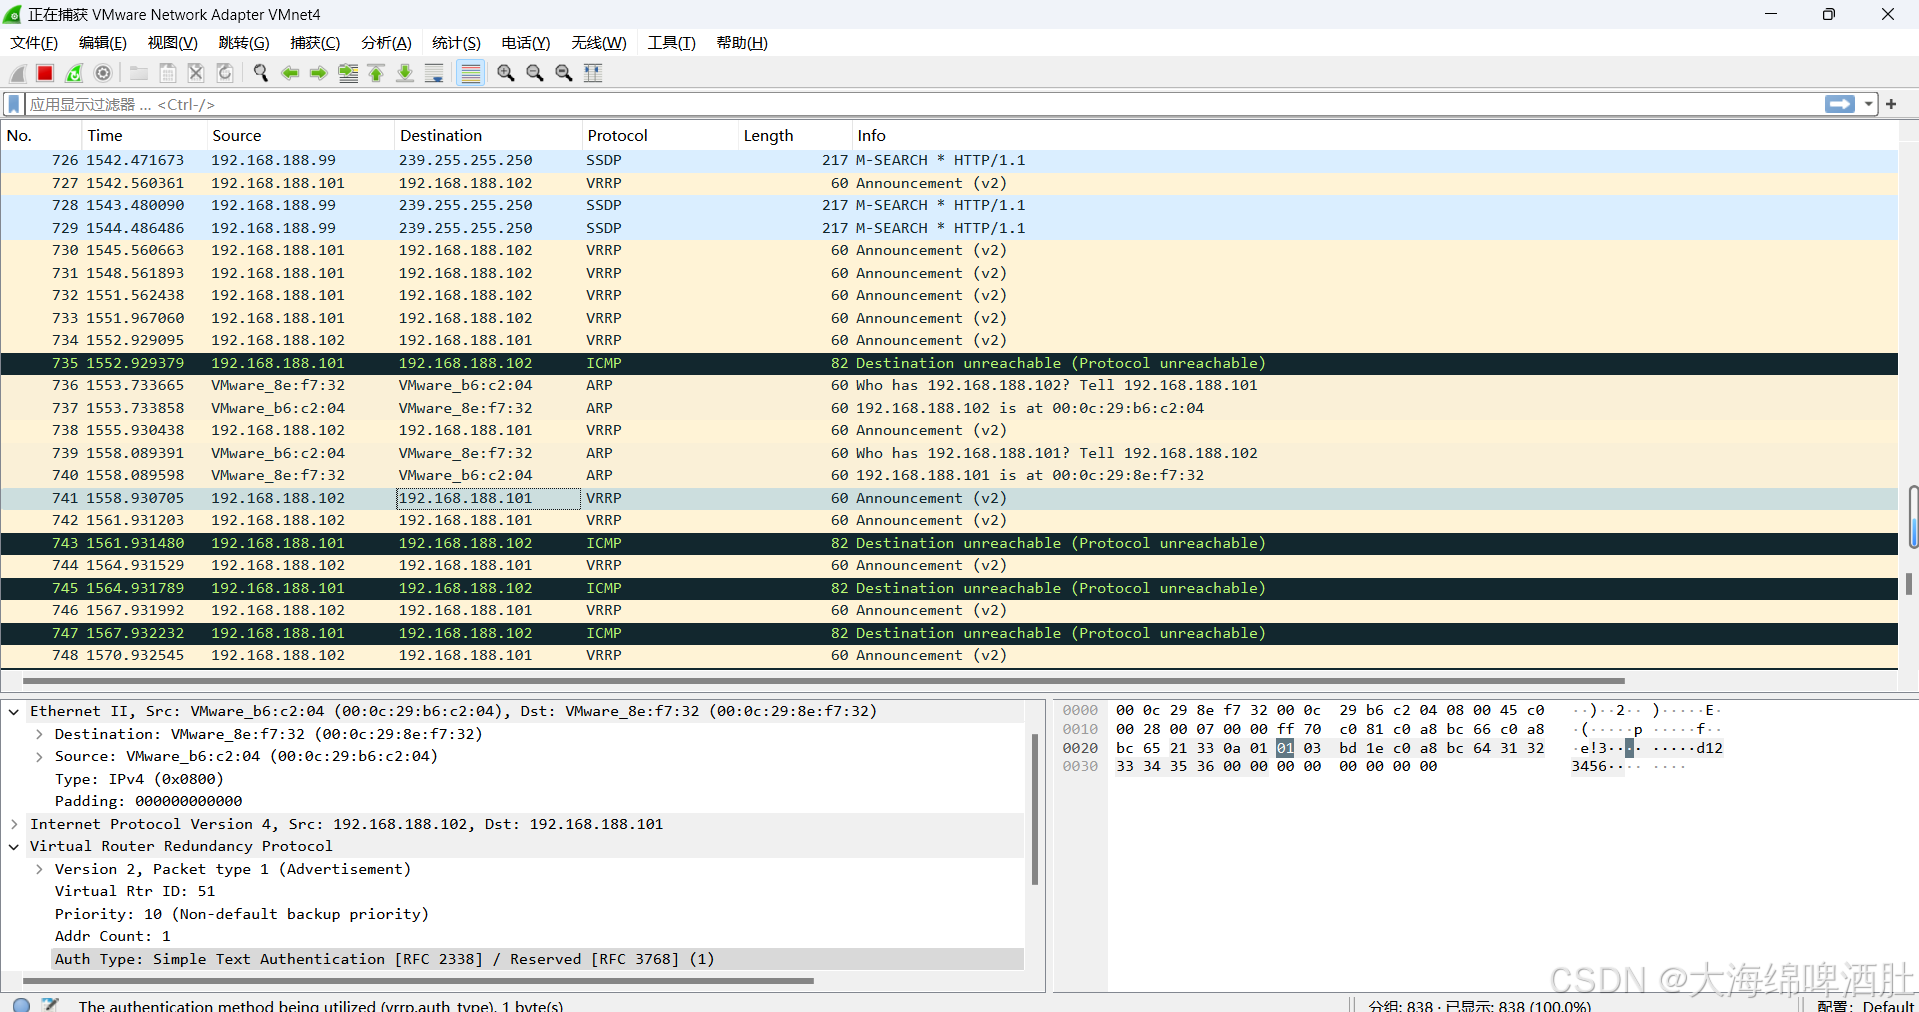
Task: Open the 帮助(H) menu
Action: coord(742,43)
